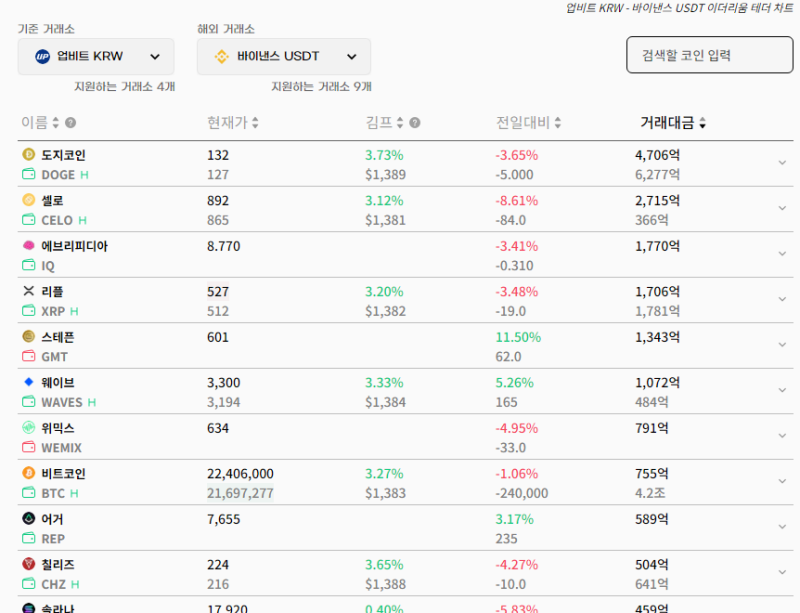This screenshot has width=800, height=613.
Task: Click the H badge next to BTC
Action: coord(74,494)
